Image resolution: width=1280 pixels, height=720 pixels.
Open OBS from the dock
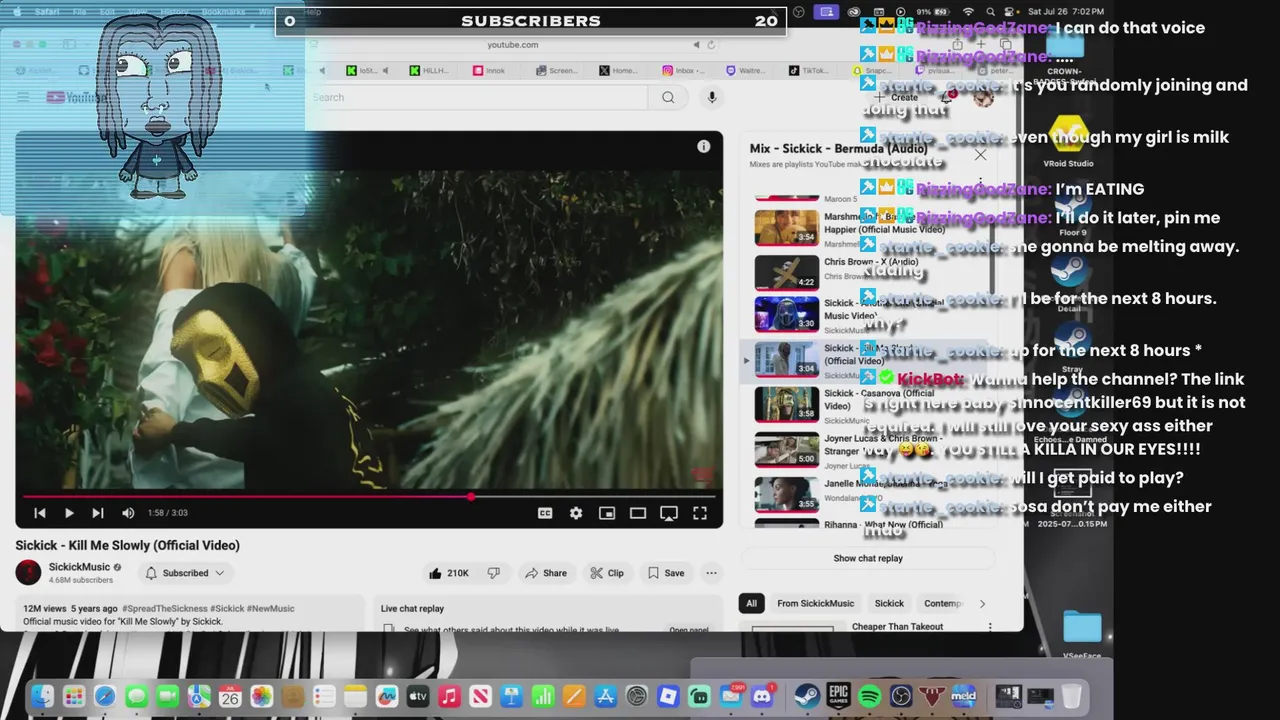(900, 696)
